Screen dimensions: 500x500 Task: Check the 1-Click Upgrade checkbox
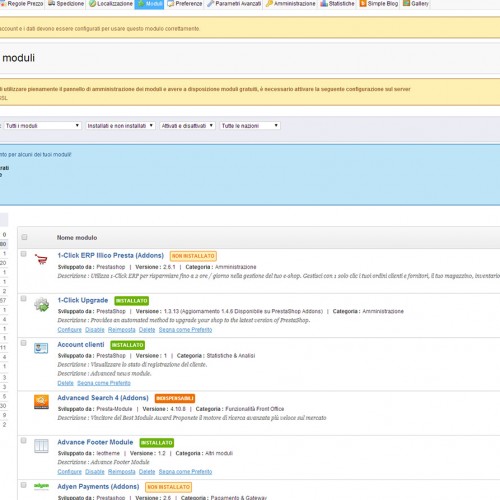coord(24,298)
